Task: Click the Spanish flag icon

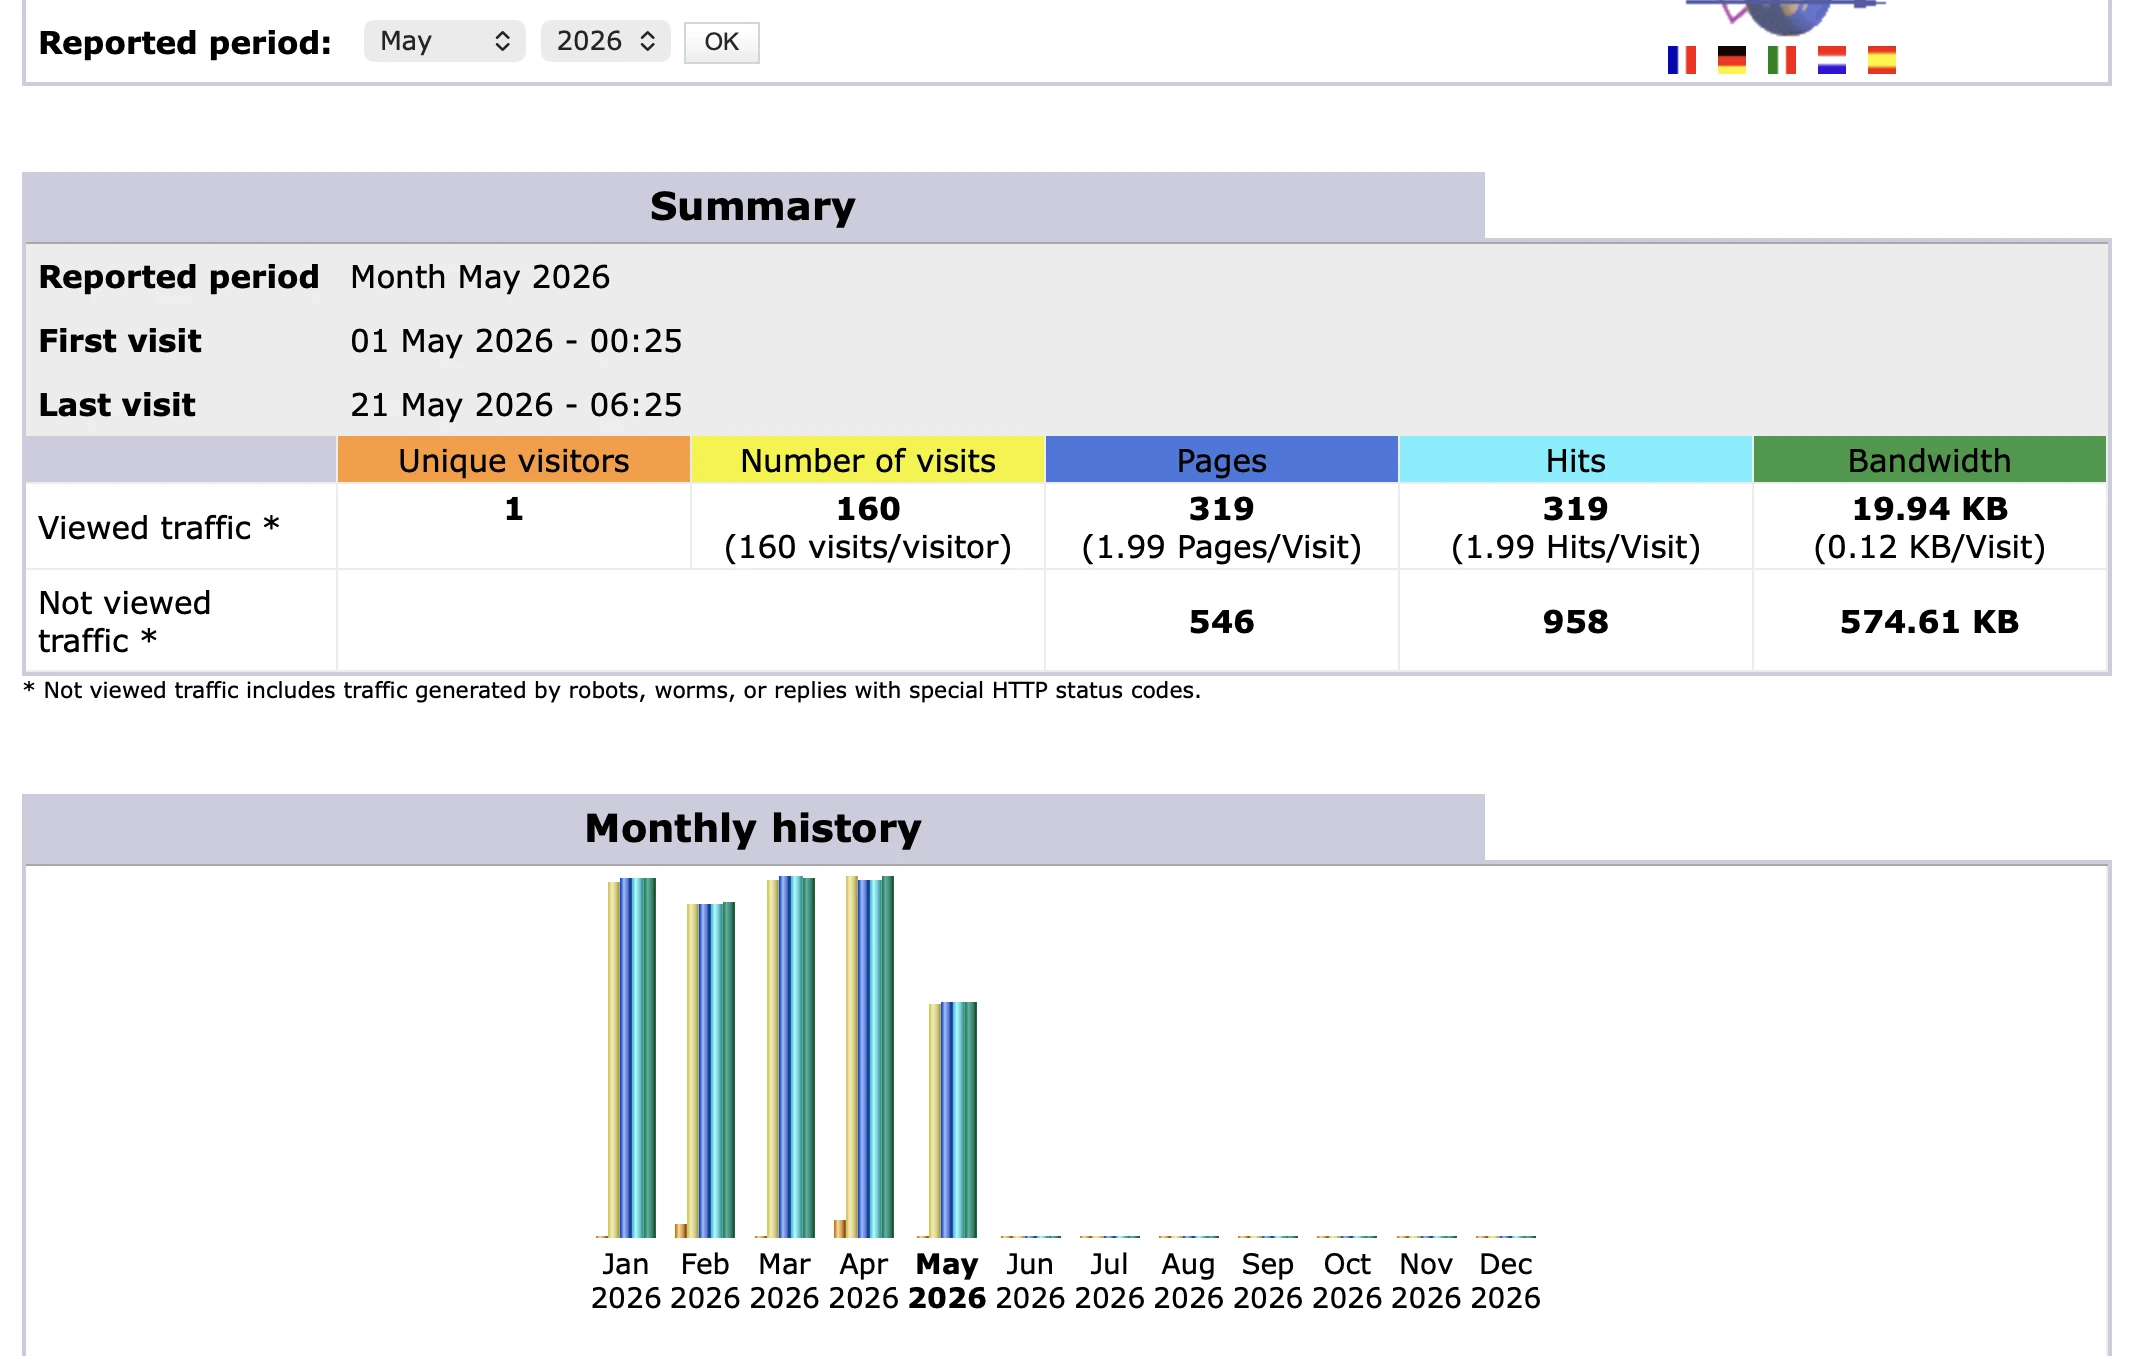Action: pyautogui.click(x=1881, y=60)
